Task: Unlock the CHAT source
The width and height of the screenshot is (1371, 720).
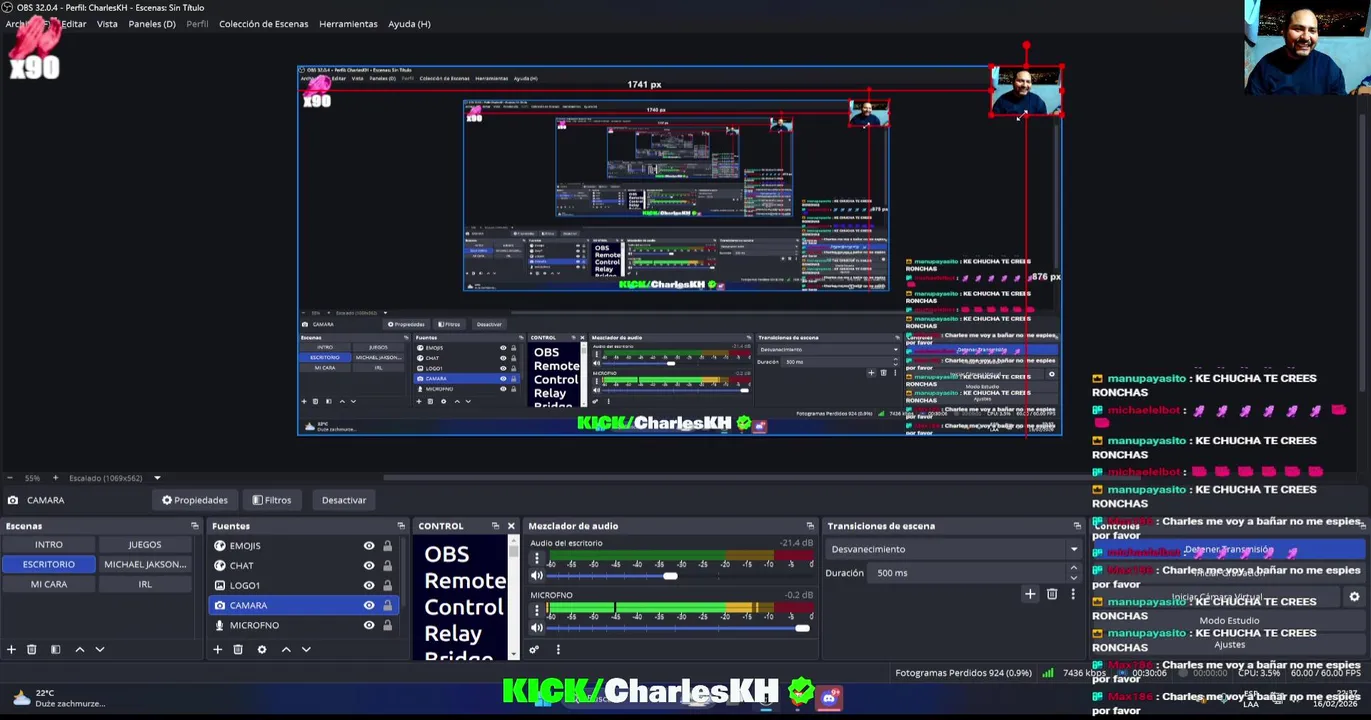Action: [x=387, y=566]
